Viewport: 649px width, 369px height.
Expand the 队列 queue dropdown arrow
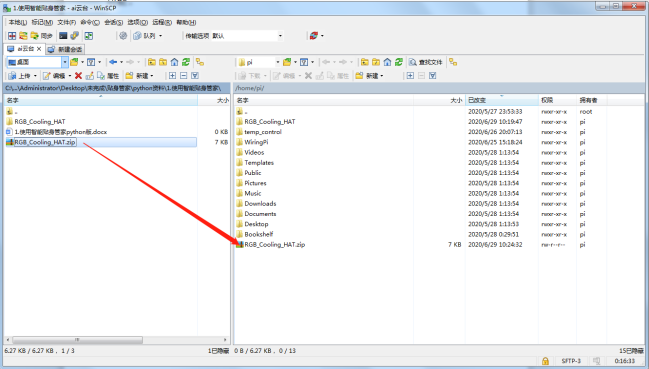click(161, 36)
